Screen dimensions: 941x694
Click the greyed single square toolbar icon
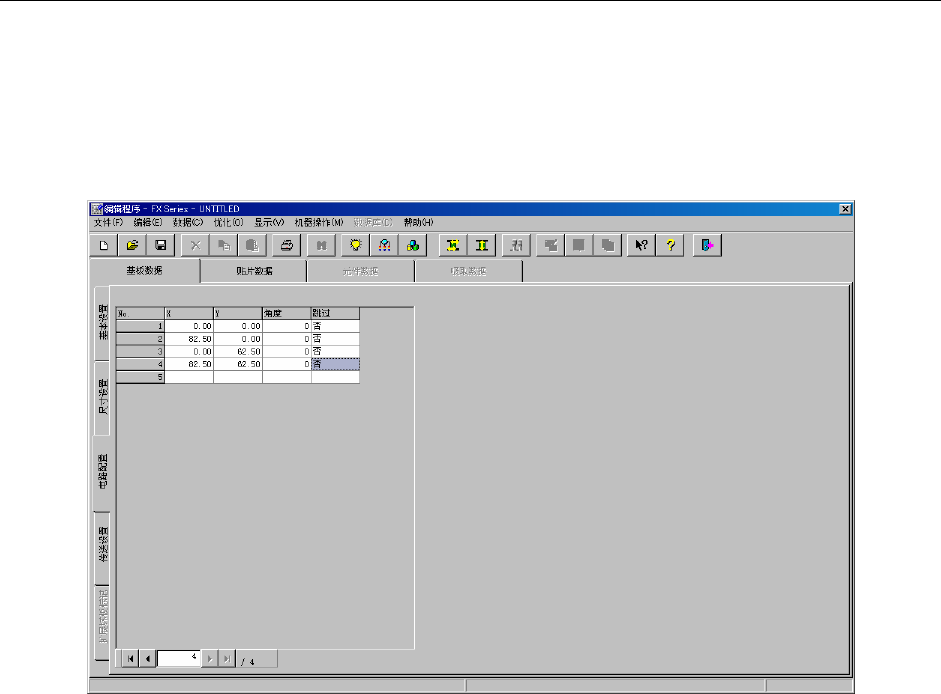tap(579, 245)
